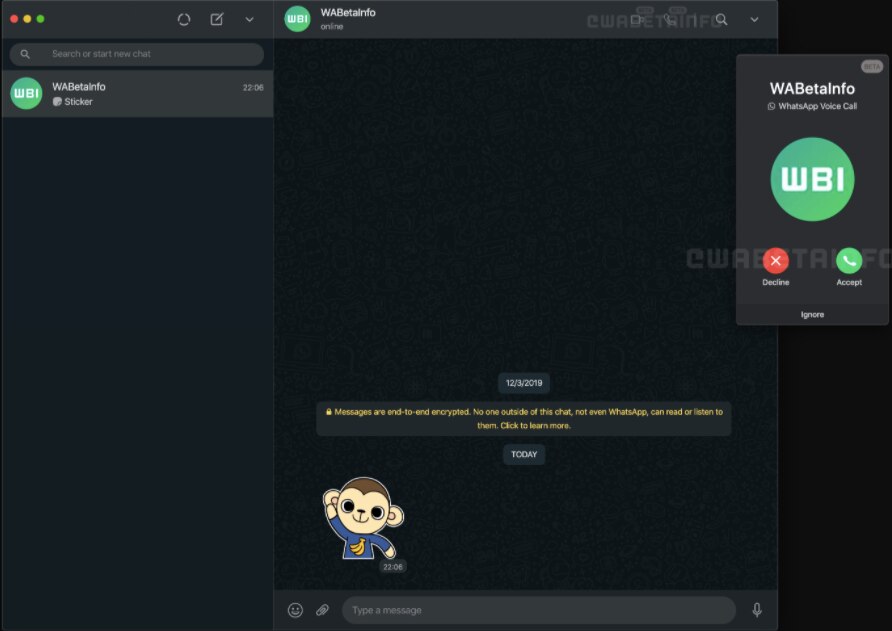Search within the WABetaInfo conversation
Screen dimensions: 892x631
[x=721, y=19]
